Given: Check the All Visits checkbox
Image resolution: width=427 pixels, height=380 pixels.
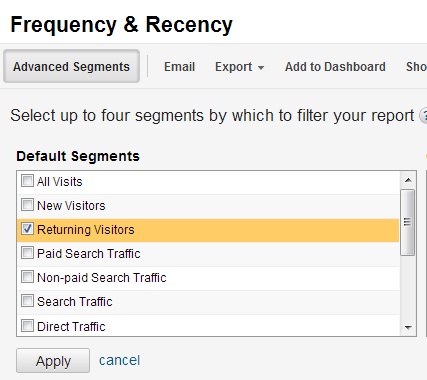Looking at the screenshot, I should pyautogui.click(x=27, y=181).
